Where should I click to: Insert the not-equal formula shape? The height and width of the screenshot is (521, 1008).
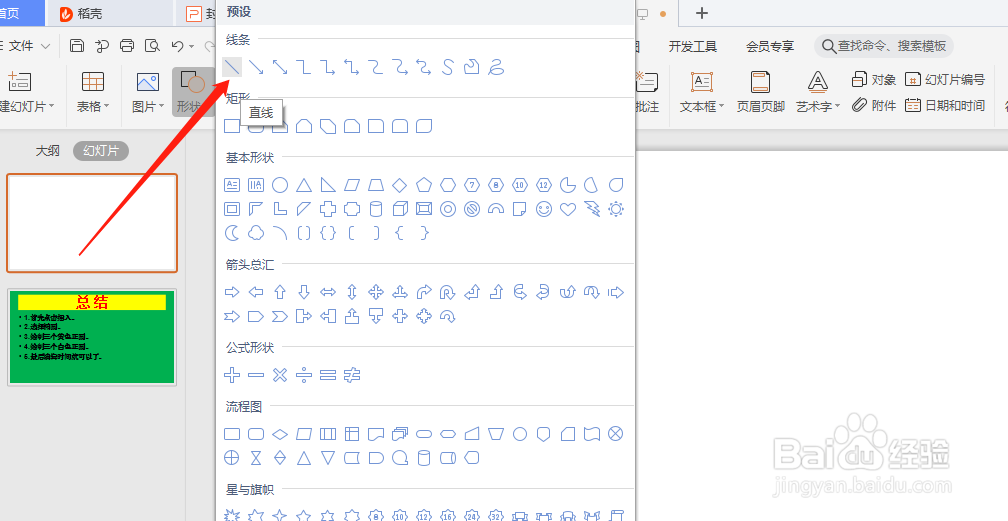tap(352, 375)
